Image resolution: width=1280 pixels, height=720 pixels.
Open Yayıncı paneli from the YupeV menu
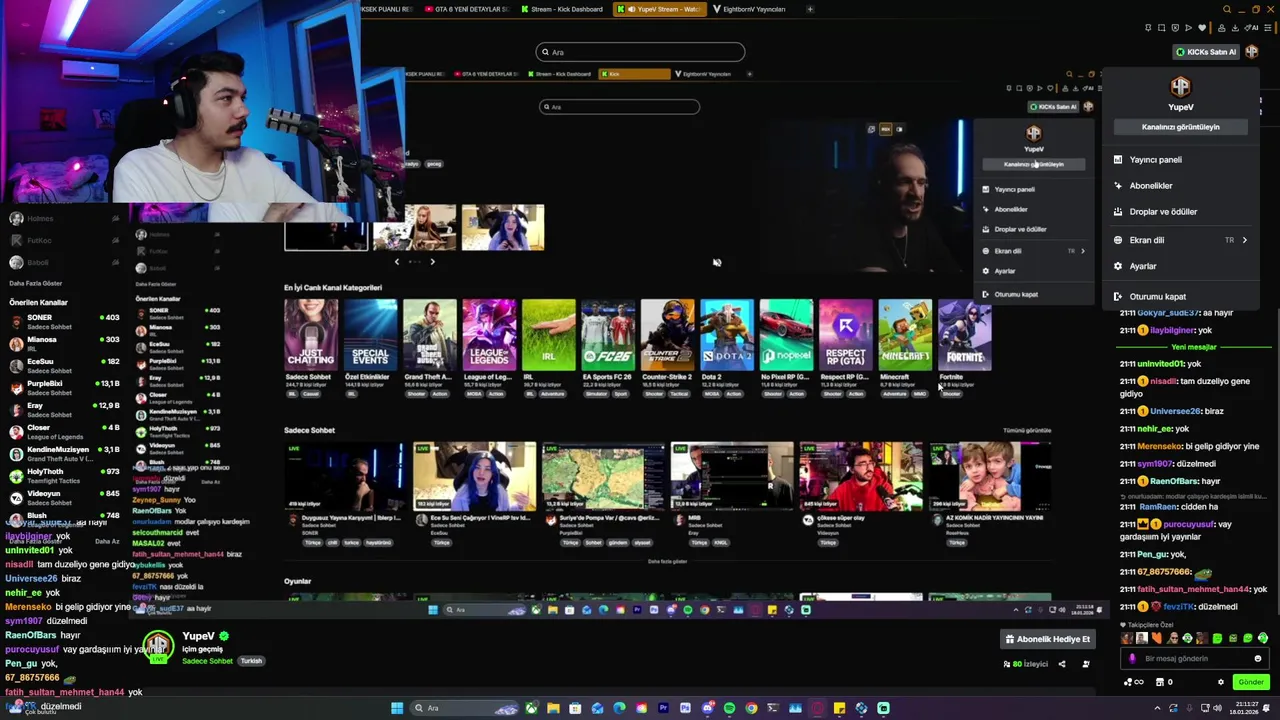[1155, 160]
